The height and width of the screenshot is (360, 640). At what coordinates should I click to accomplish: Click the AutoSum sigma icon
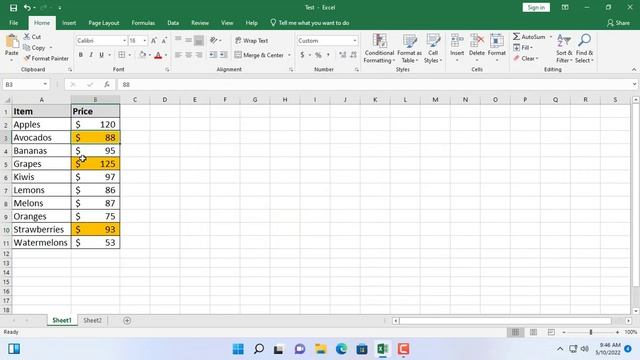(516, 37)
